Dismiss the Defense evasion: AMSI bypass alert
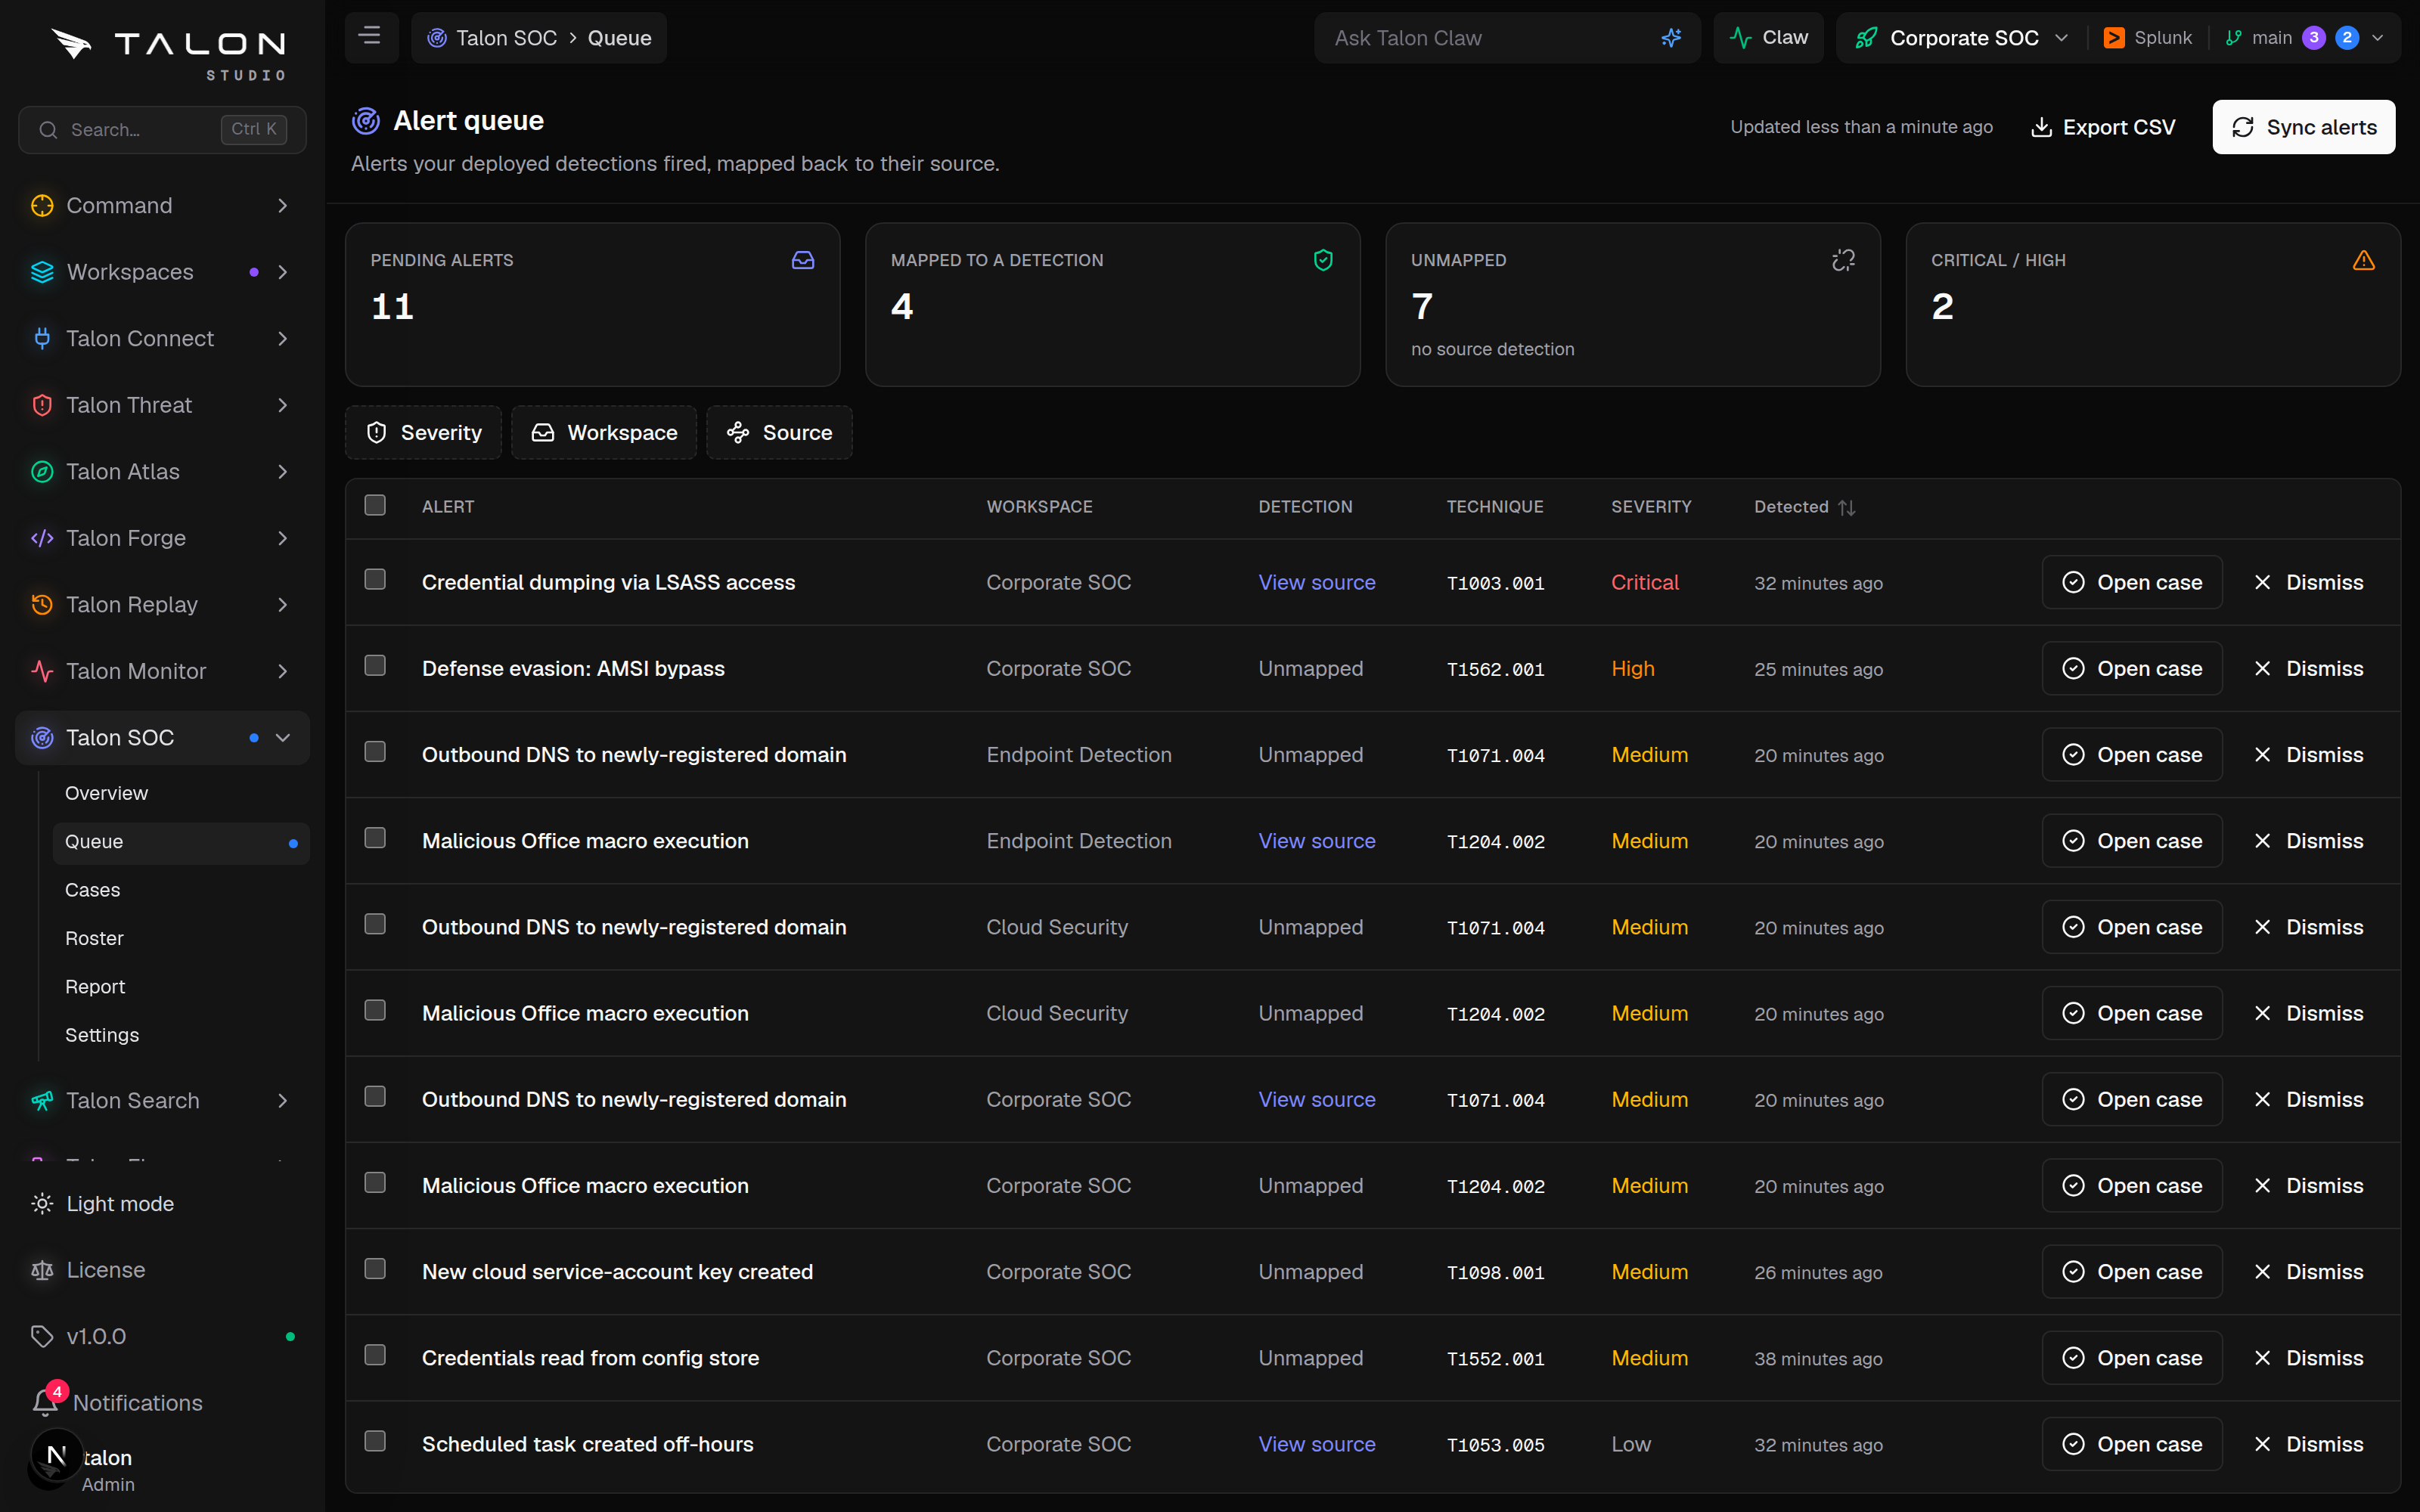 coord(2309,668)
